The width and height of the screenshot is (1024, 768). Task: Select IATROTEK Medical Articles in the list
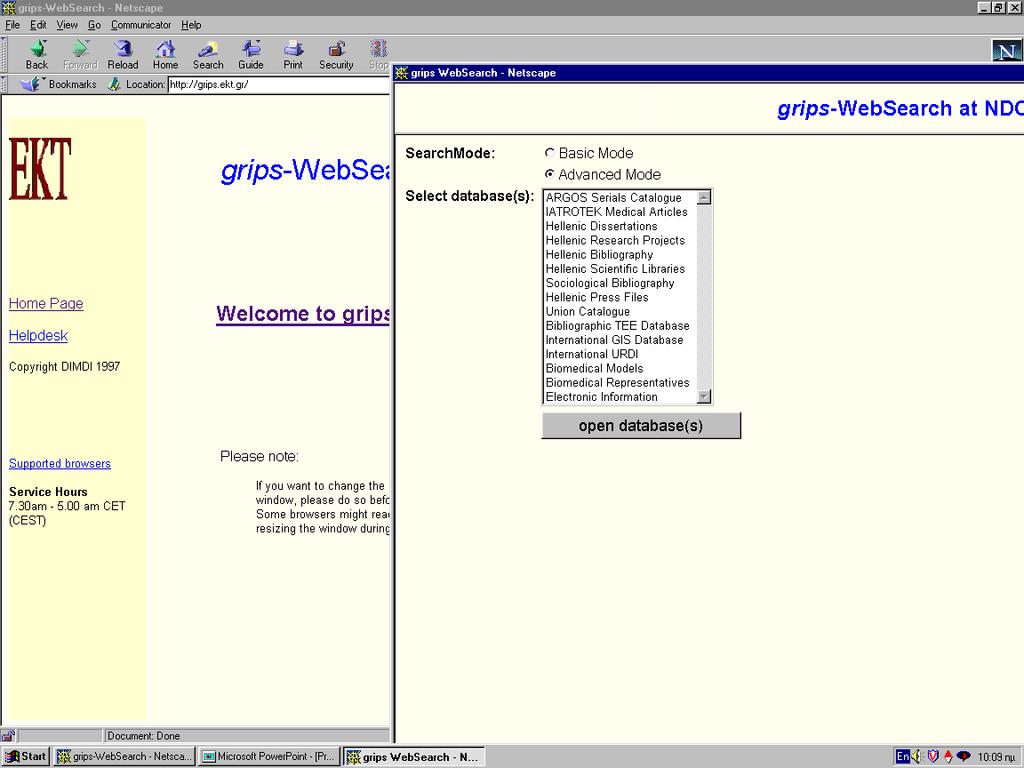616,212
